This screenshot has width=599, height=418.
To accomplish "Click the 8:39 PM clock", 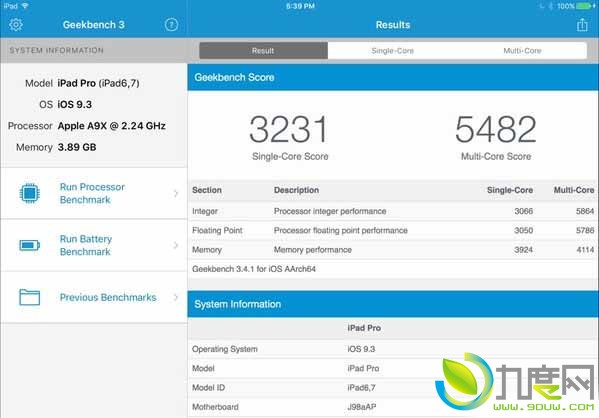I will 300,6.
